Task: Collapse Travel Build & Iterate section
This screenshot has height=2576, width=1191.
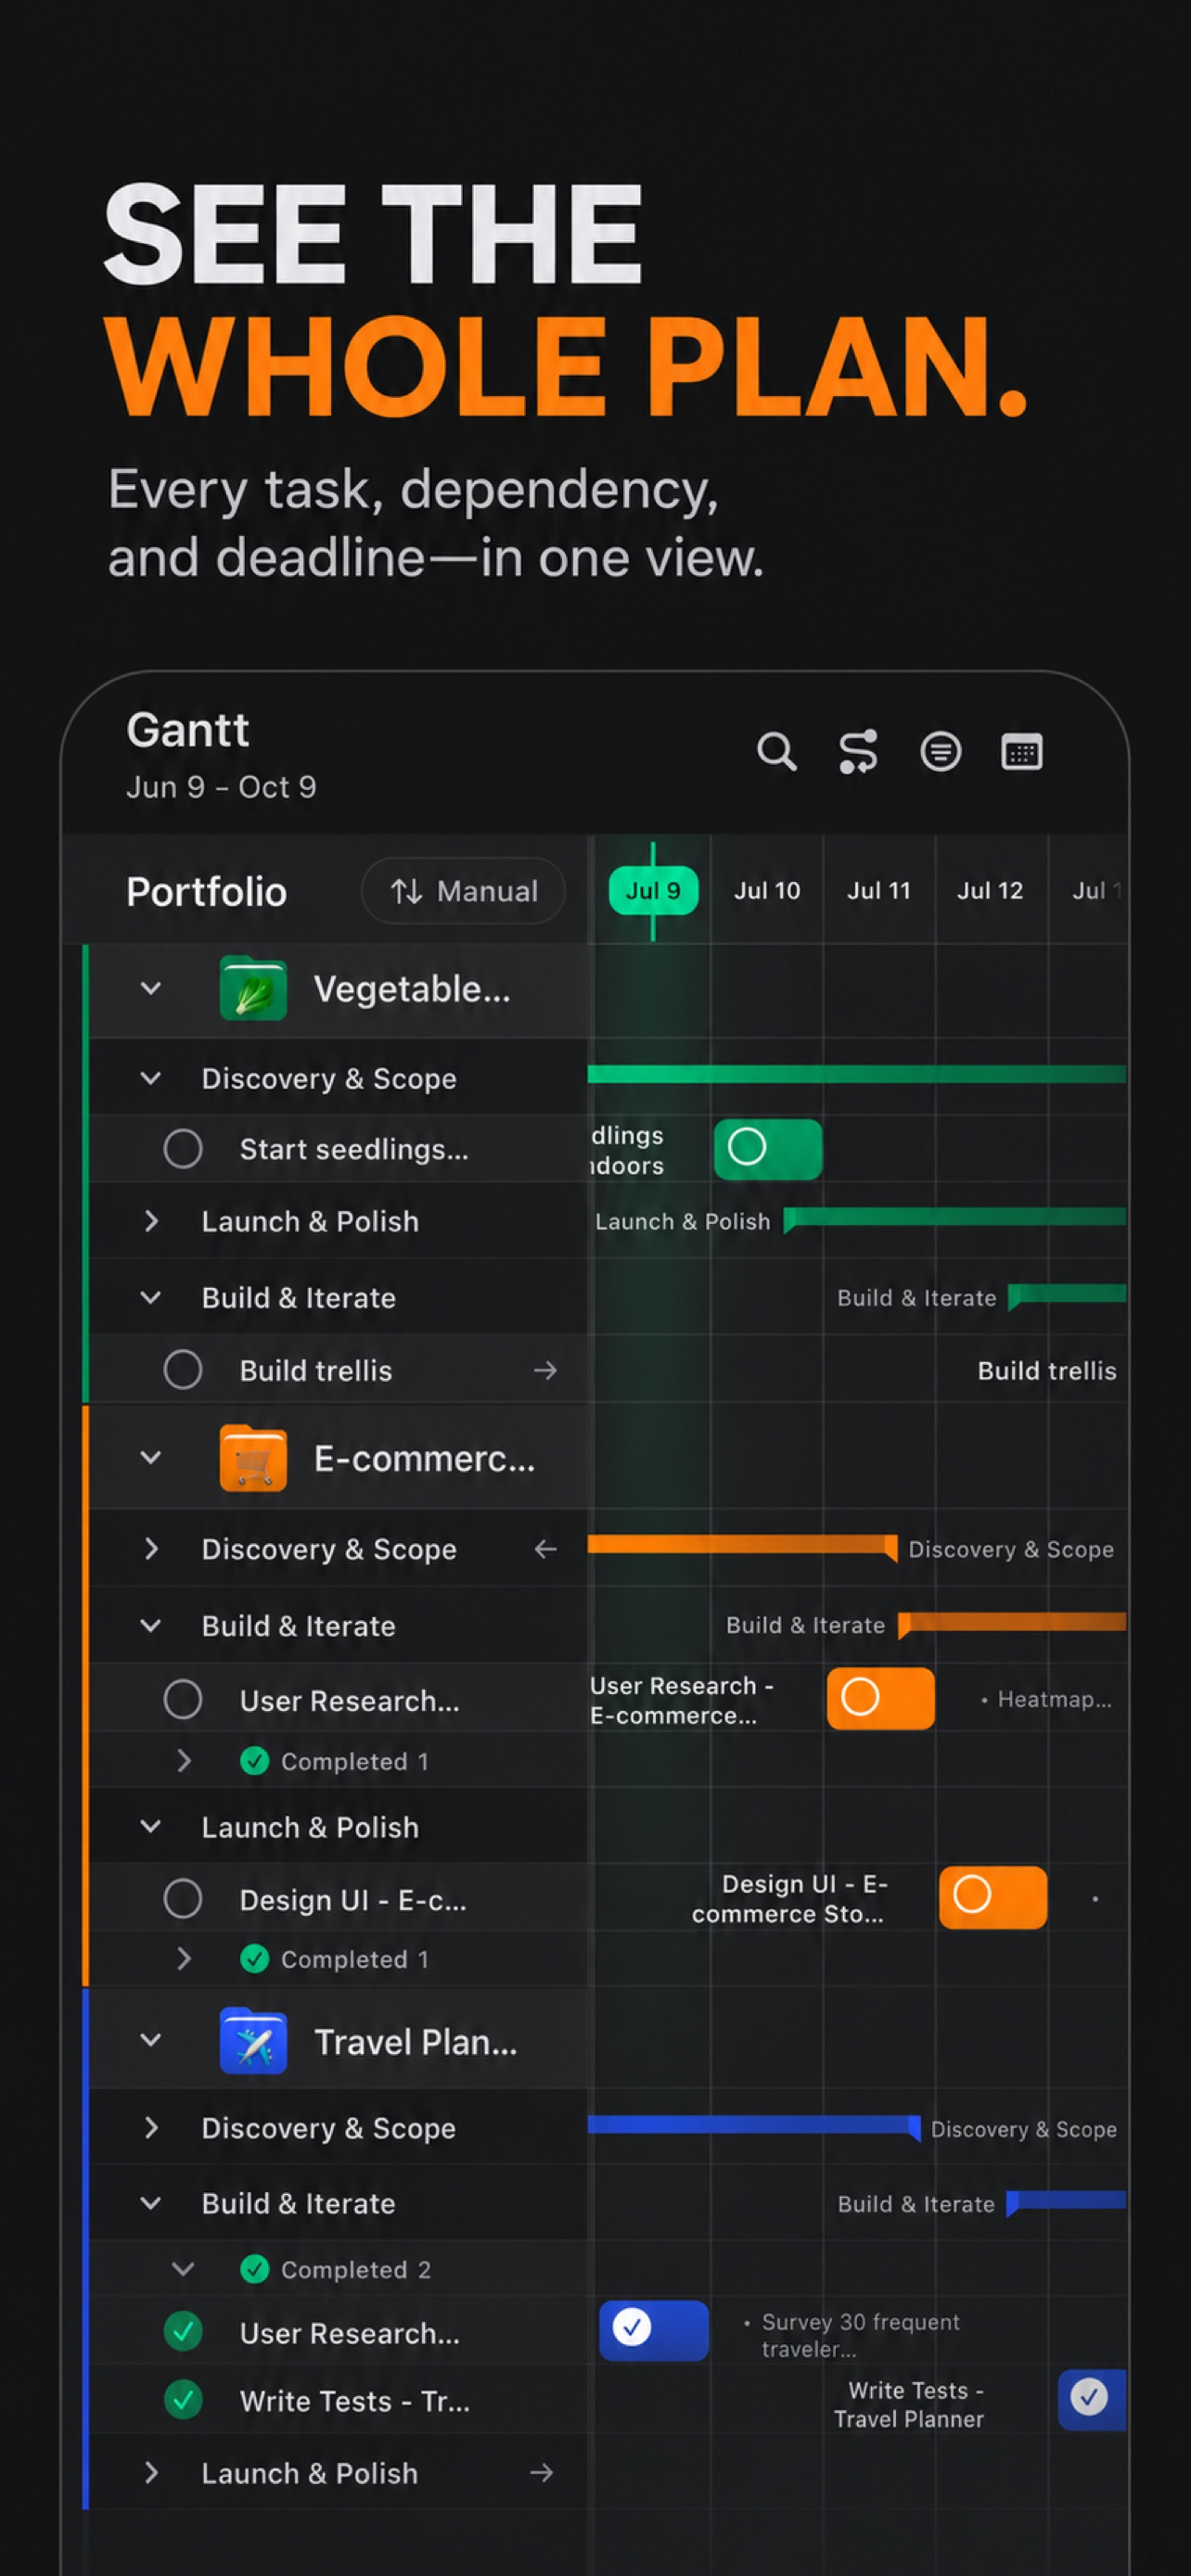Action: click(x=151, y=2203)
